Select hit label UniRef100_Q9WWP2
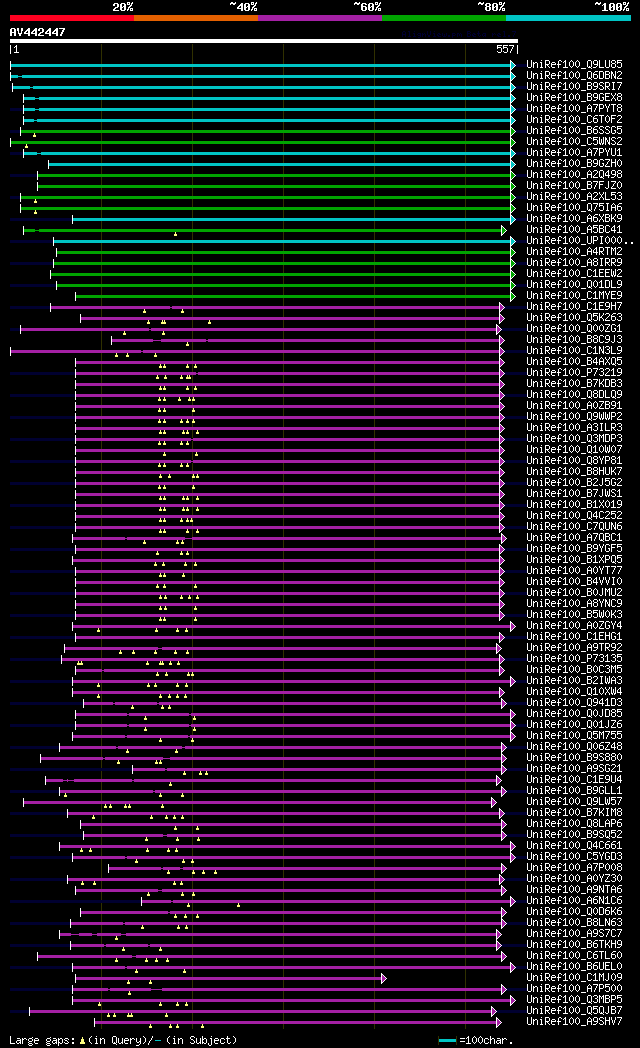The width and height of the screenshot is (640, 1048). click(x=574, y=417)
